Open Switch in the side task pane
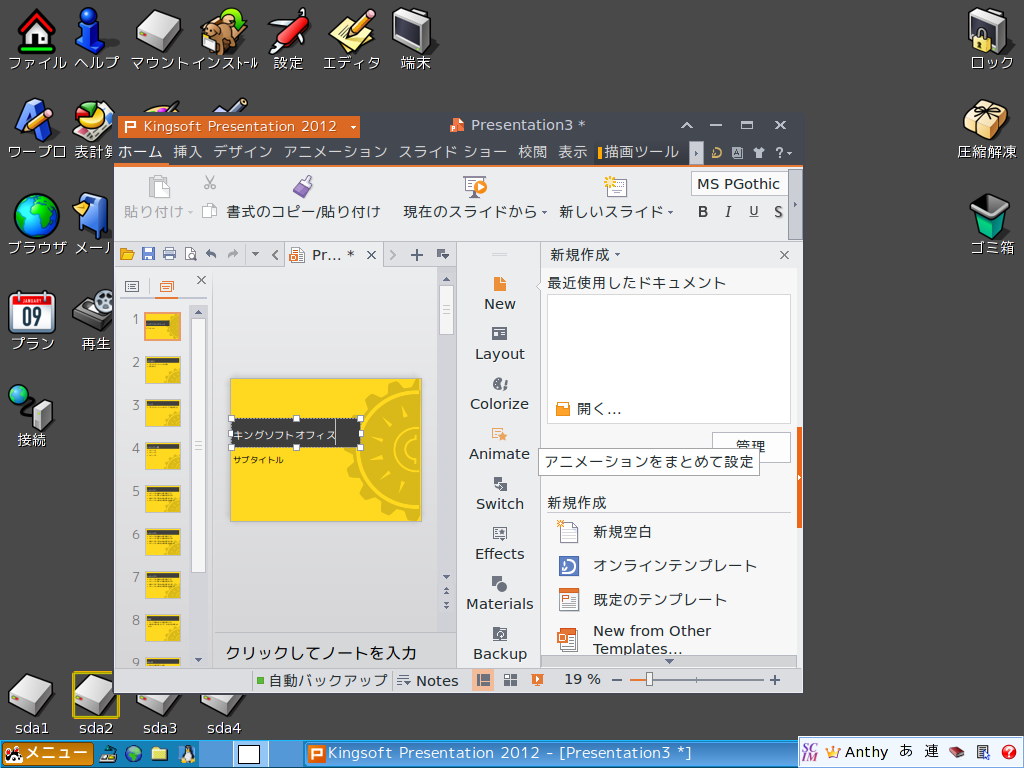 (x=500, y=494)
